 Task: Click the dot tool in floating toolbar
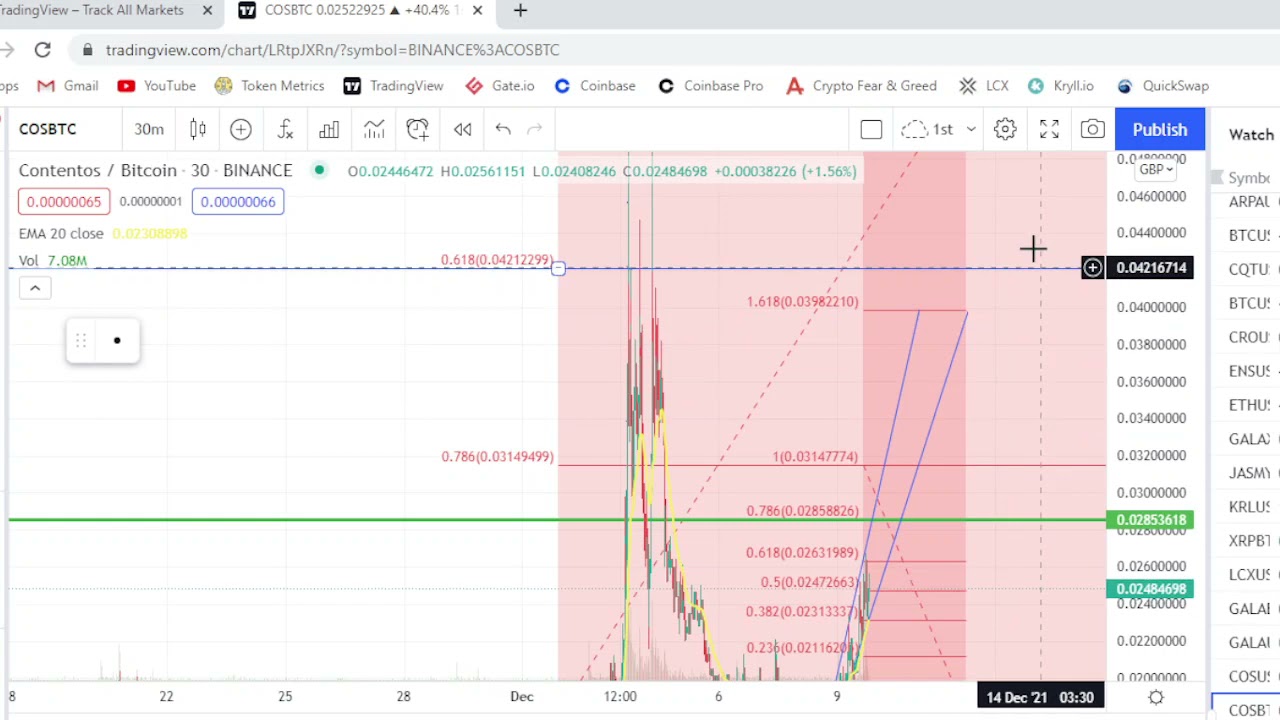pyautogui.click(x=117, y=341)
